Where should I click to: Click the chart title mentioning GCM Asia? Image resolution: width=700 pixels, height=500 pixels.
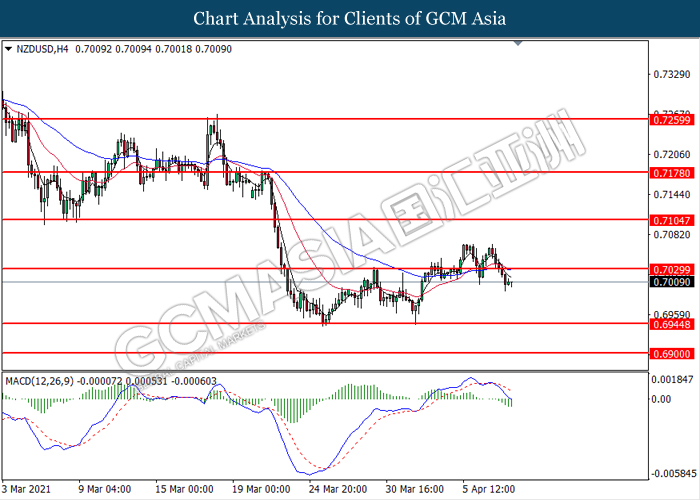[349, 18]
